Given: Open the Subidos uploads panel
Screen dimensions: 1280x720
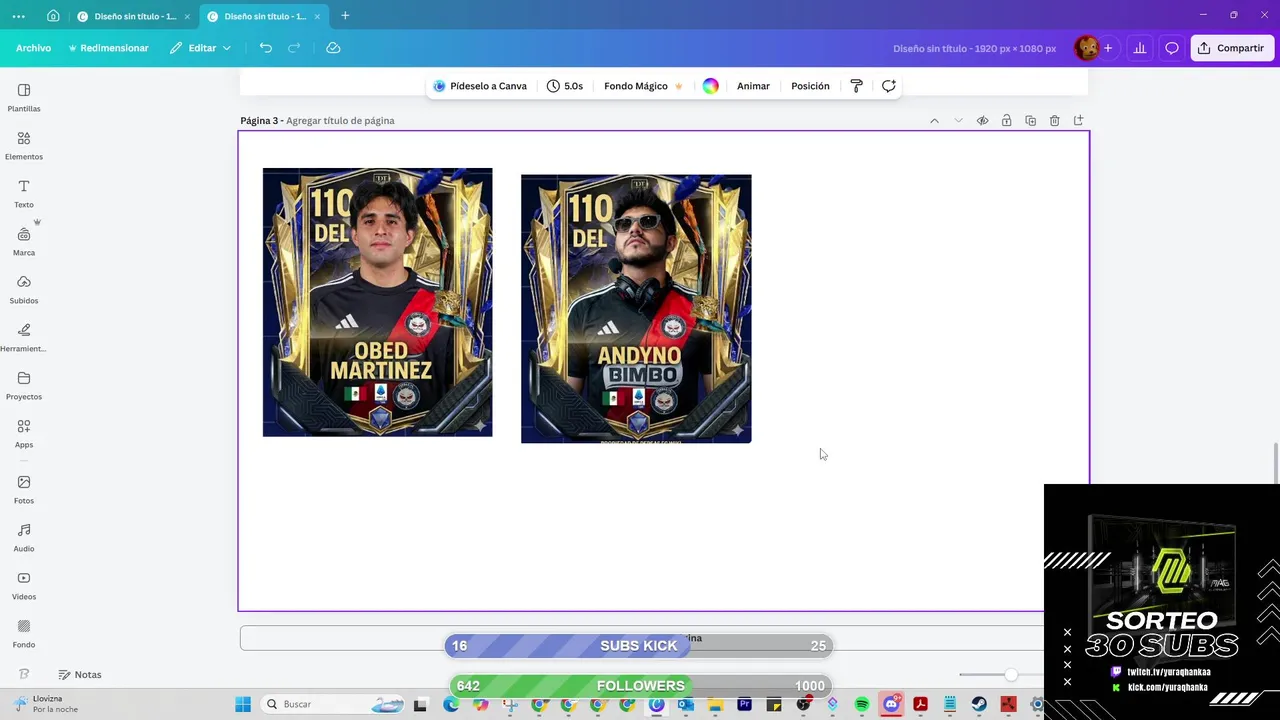Looking at the screenshot, I should 24,289.
